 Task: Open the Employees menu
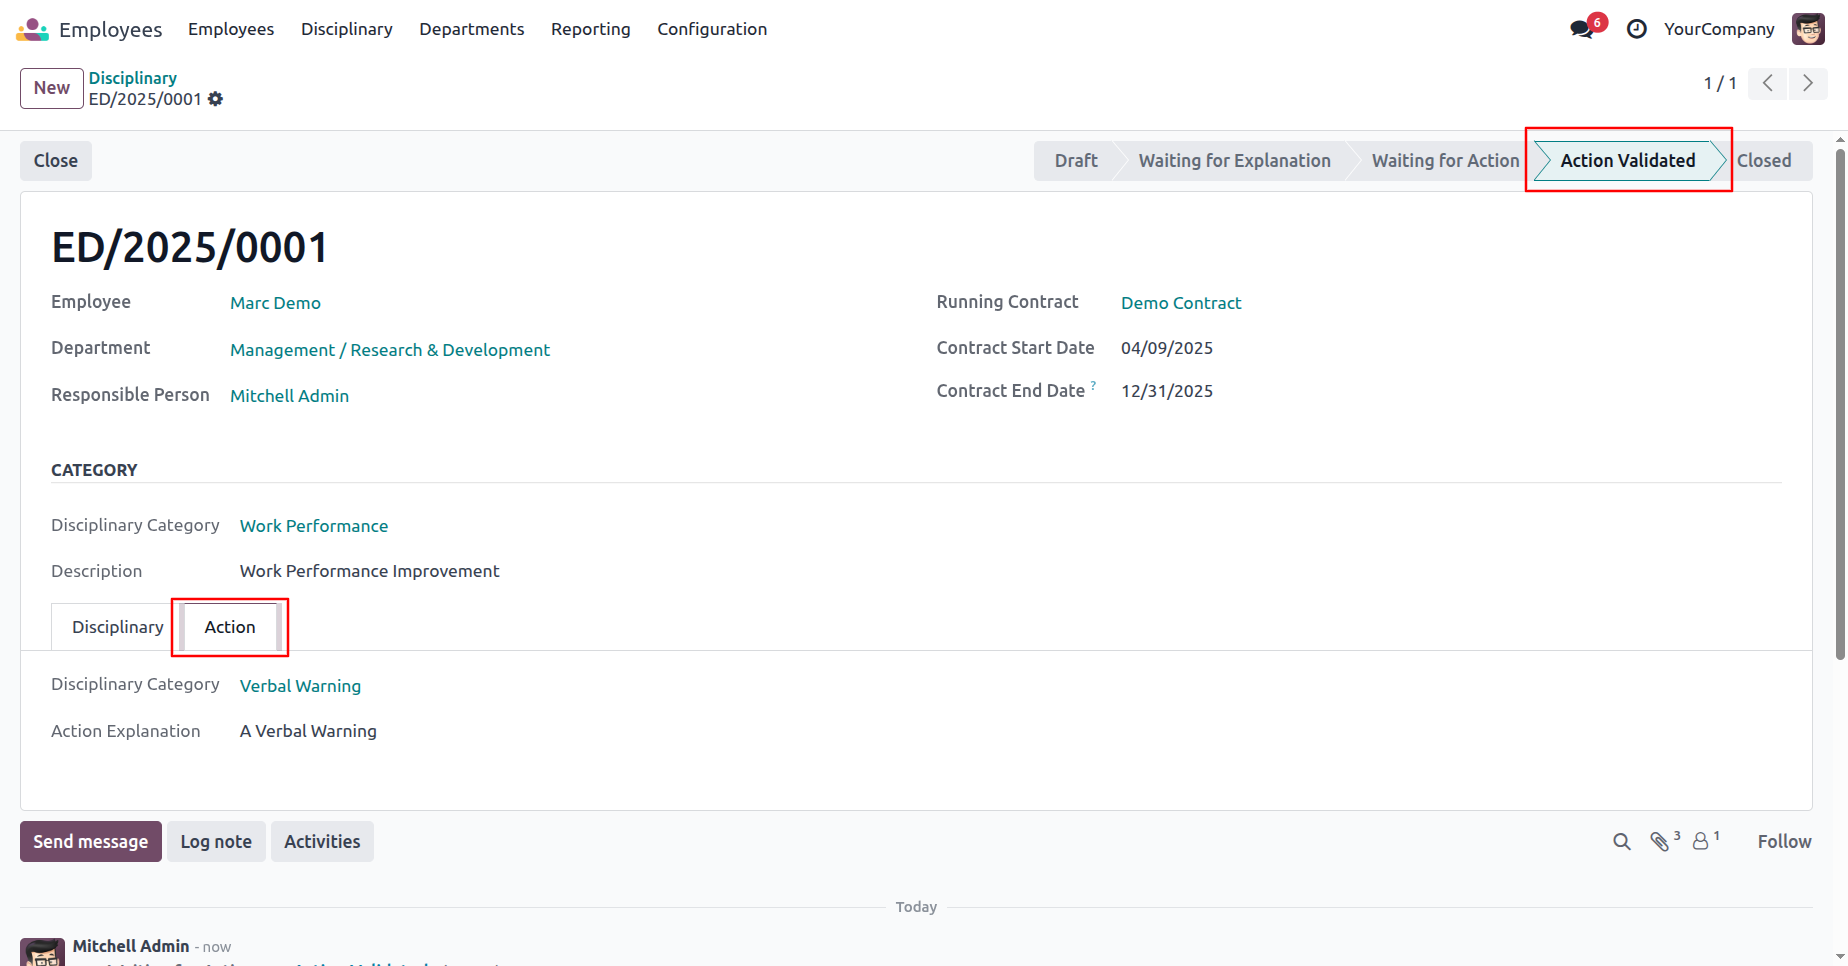click(x=231, y=29)
